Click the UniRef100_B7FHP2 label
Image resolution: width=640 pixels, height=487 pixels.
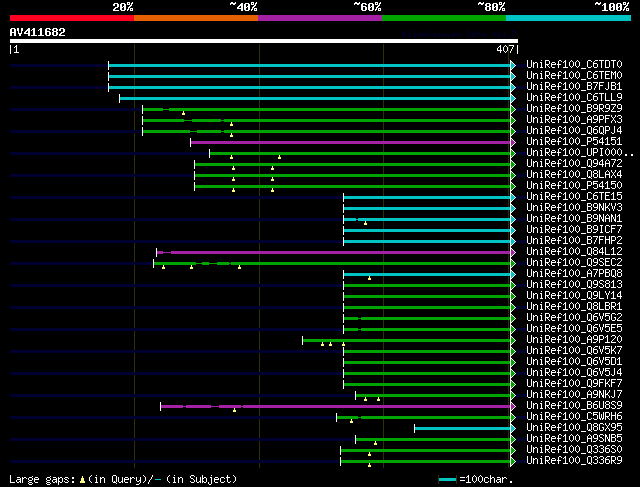tap(574, 241)
